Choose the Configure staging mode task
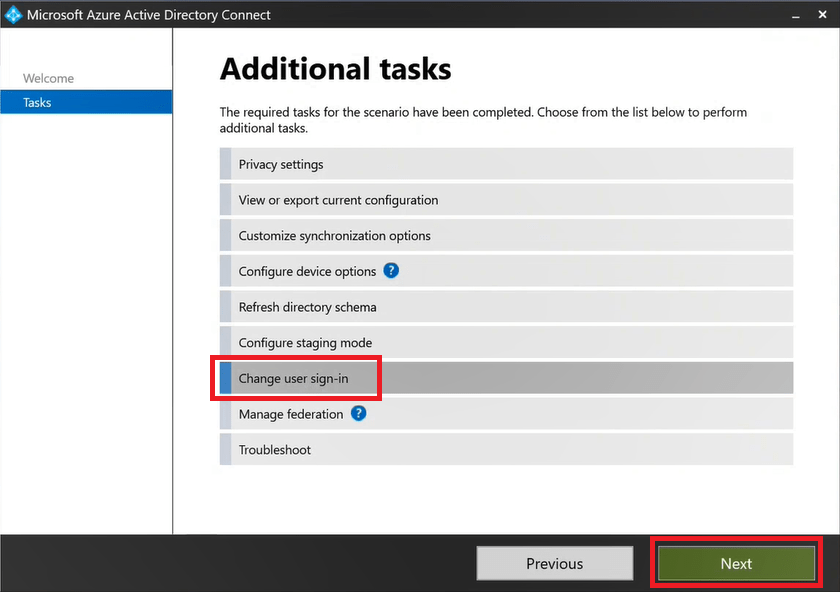 click(305, 343)
